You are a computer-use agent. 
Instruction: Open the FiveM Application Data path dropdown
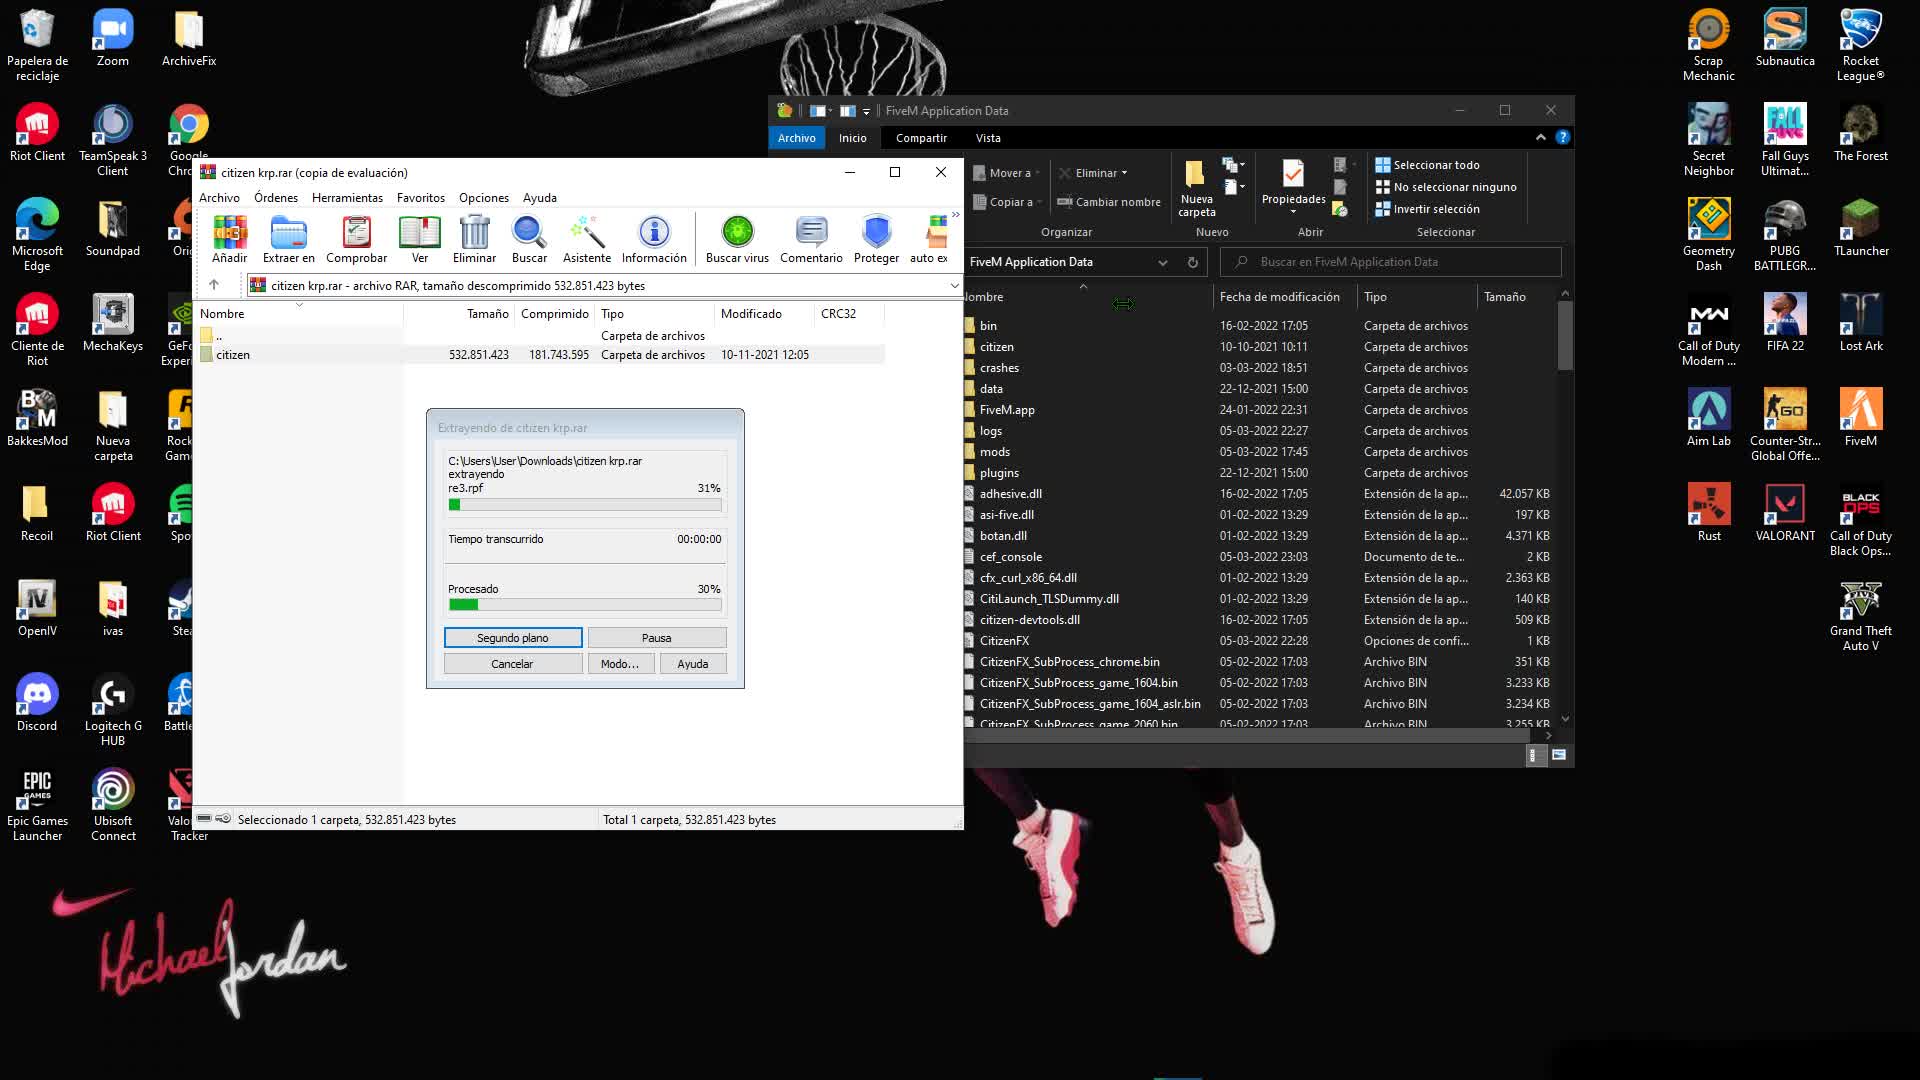point(1163,262)
